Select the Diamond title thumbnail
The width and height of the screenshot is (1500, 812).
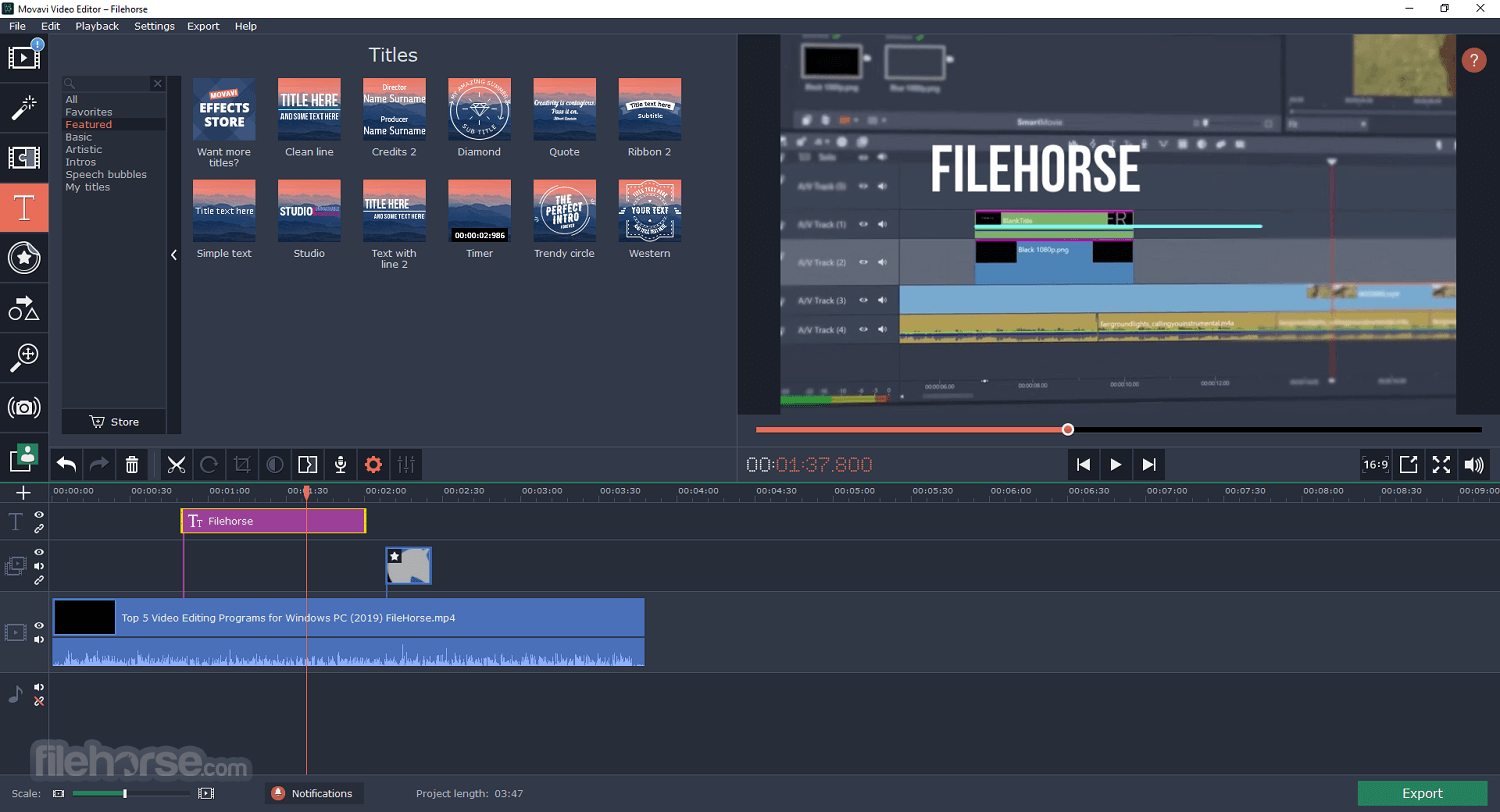tap(479, 110)
